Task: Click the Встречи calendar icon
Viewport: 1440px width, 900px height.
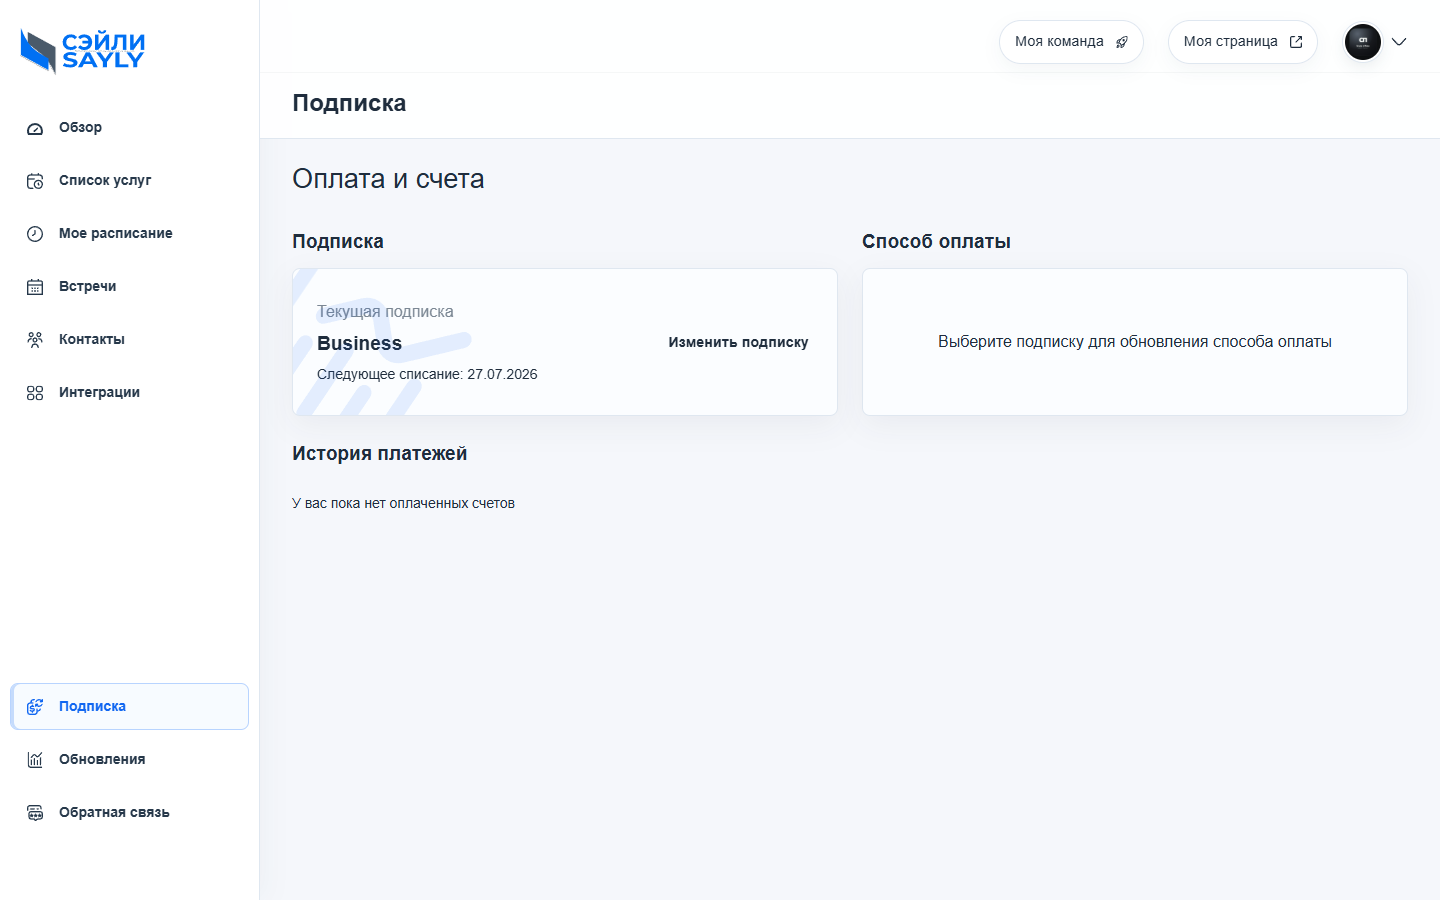Action: click(35, 287)
